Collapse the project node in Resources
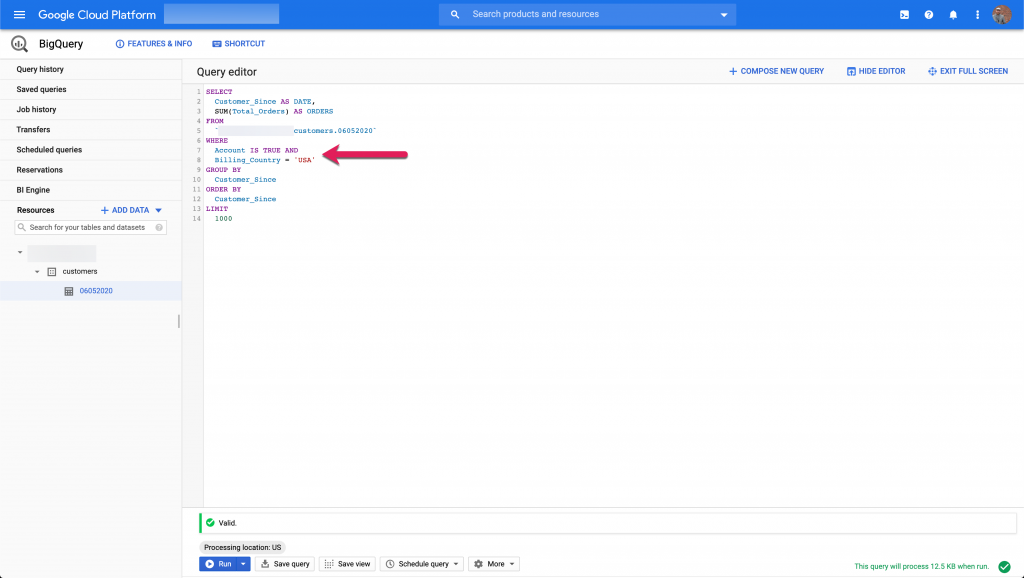The image size is (1024, 578). (x=19, y=252)
